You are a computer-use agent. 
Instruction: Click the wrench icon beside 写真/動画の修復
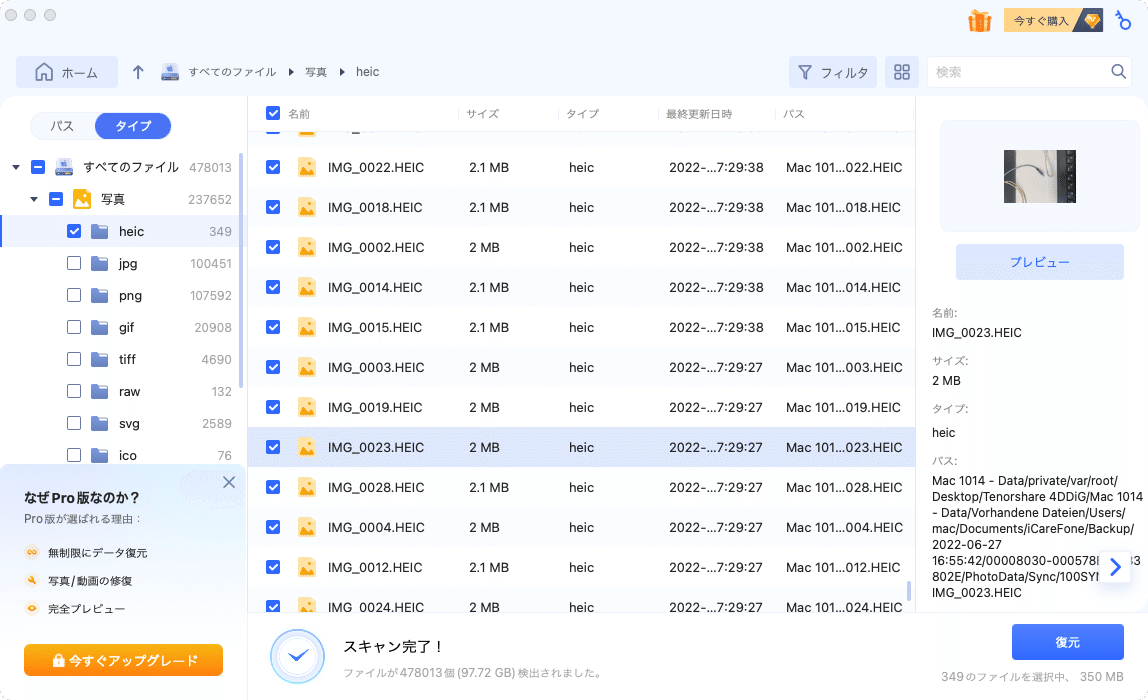click(31, 581)
